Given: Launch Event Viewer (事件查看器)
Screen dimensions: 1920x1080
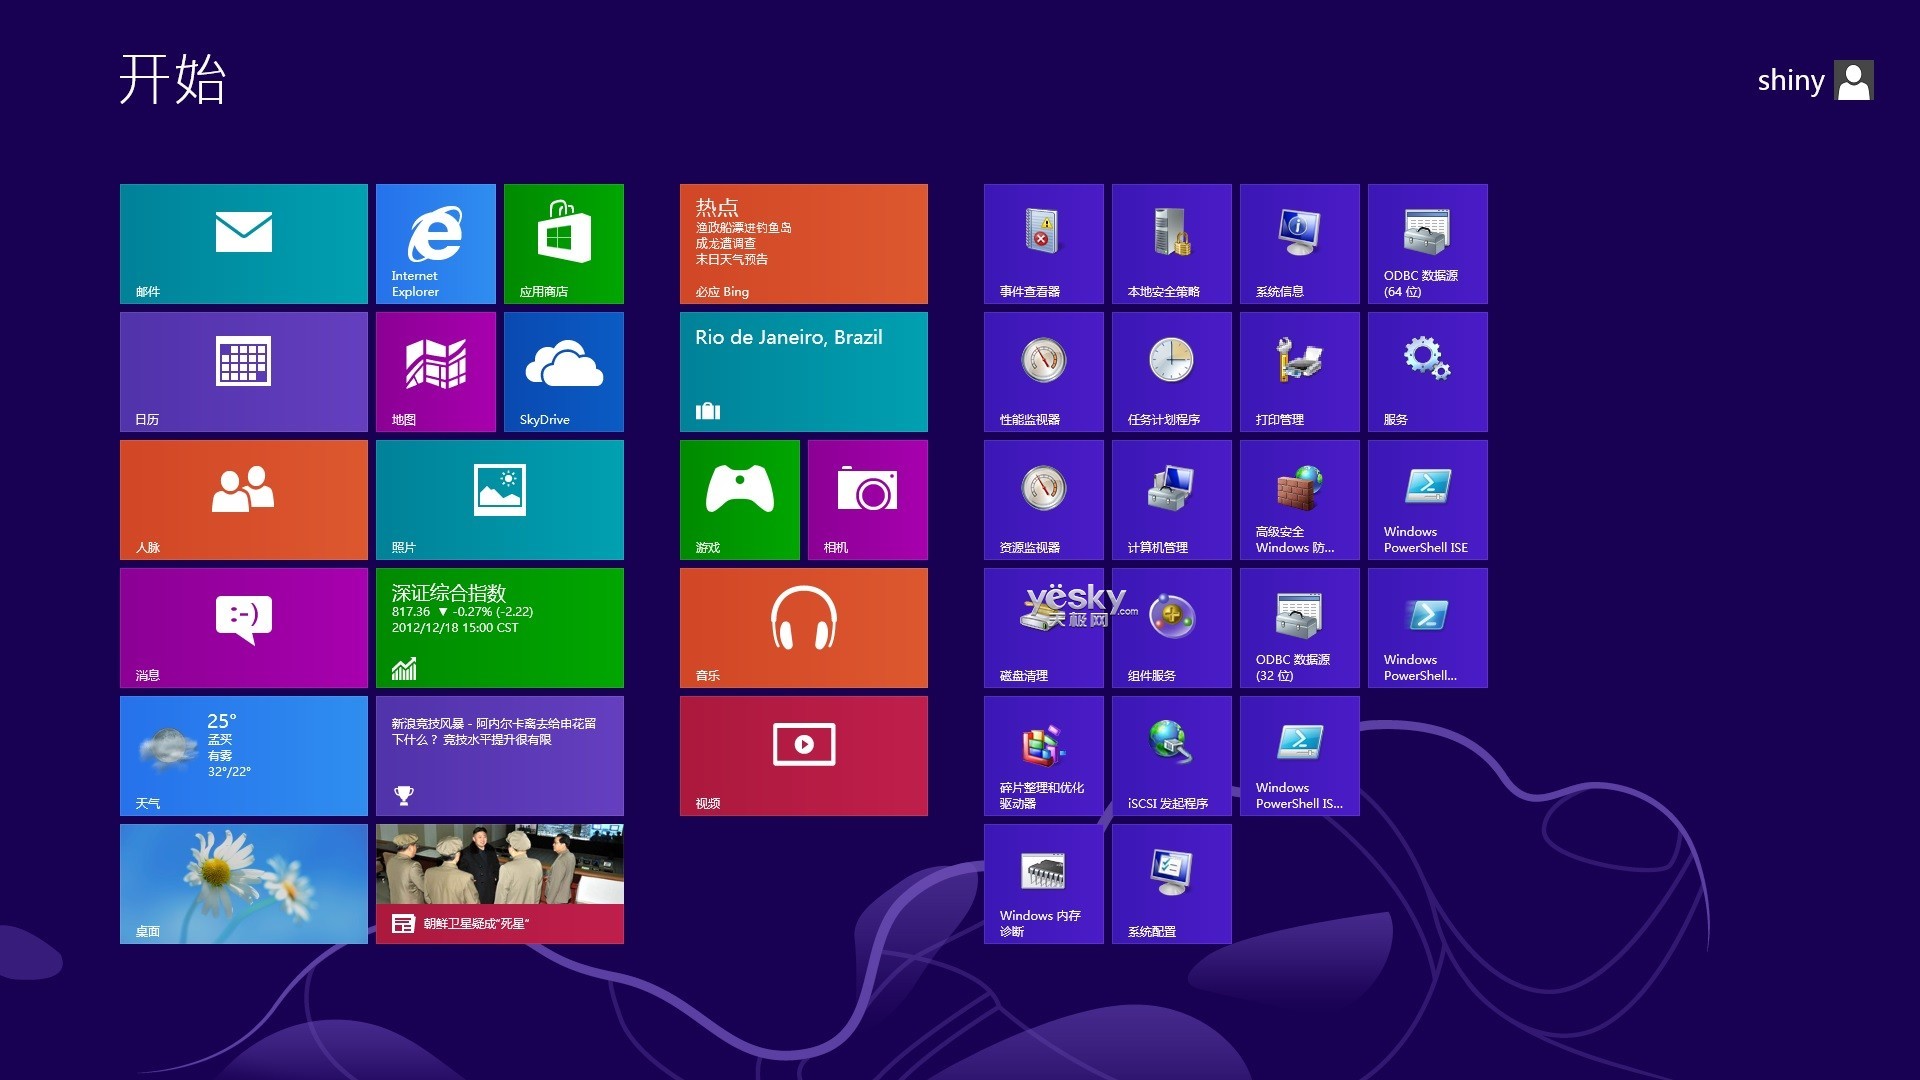Looking at the screenshot, I should (1043, 243).
